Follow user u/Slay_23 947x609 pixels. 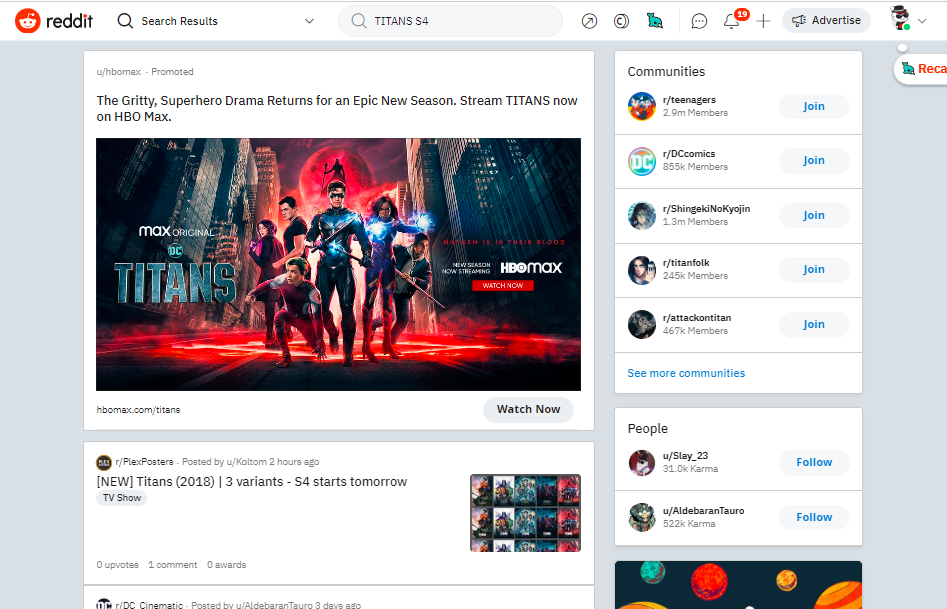pos(814,462)
